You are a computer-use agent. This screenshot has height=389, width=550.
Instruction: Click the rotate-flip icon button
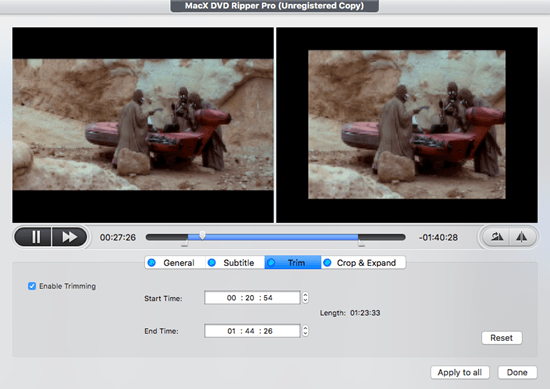[496, 237]
